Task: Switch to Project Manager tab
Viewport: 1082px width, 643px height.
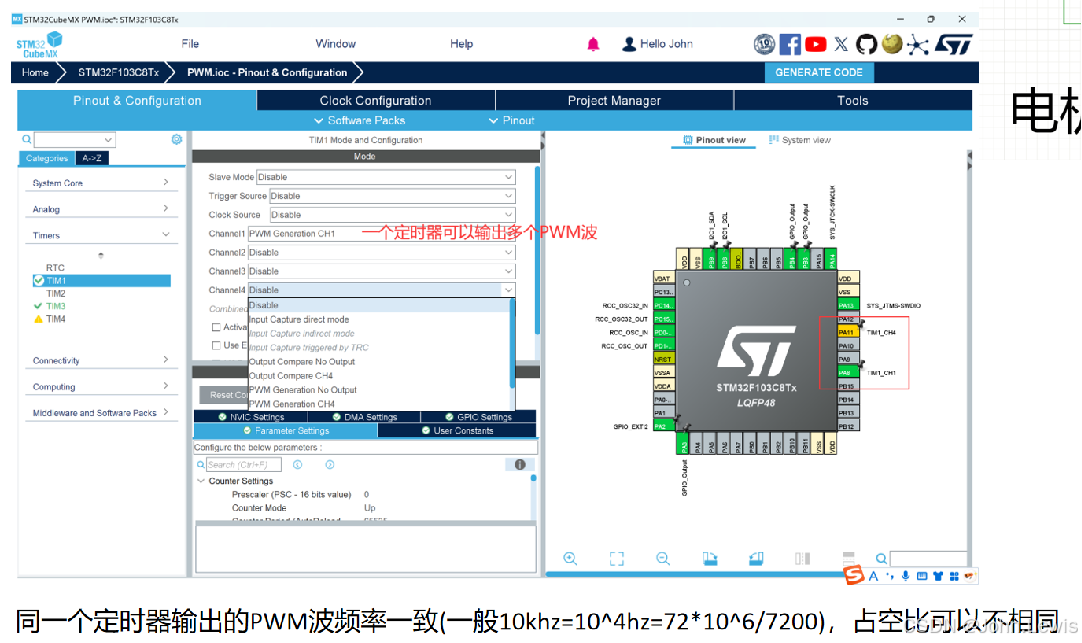Action: click(x=614, y=101)
